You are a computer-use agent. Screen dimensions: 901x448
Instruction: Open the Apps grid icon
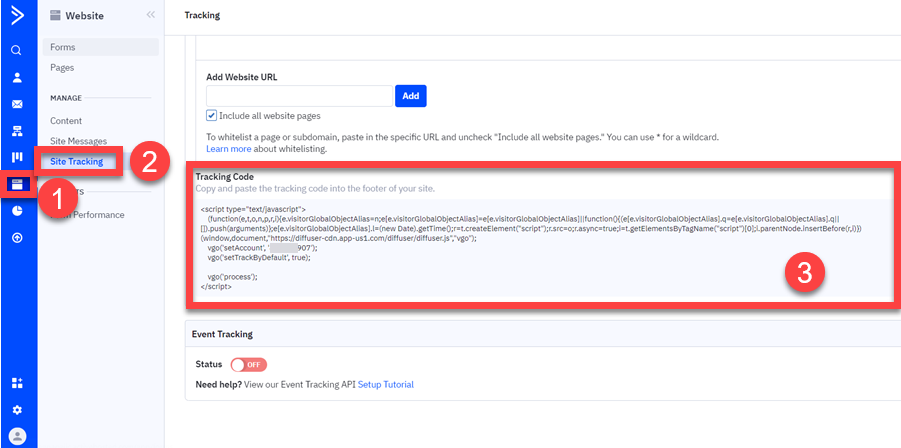17,383
